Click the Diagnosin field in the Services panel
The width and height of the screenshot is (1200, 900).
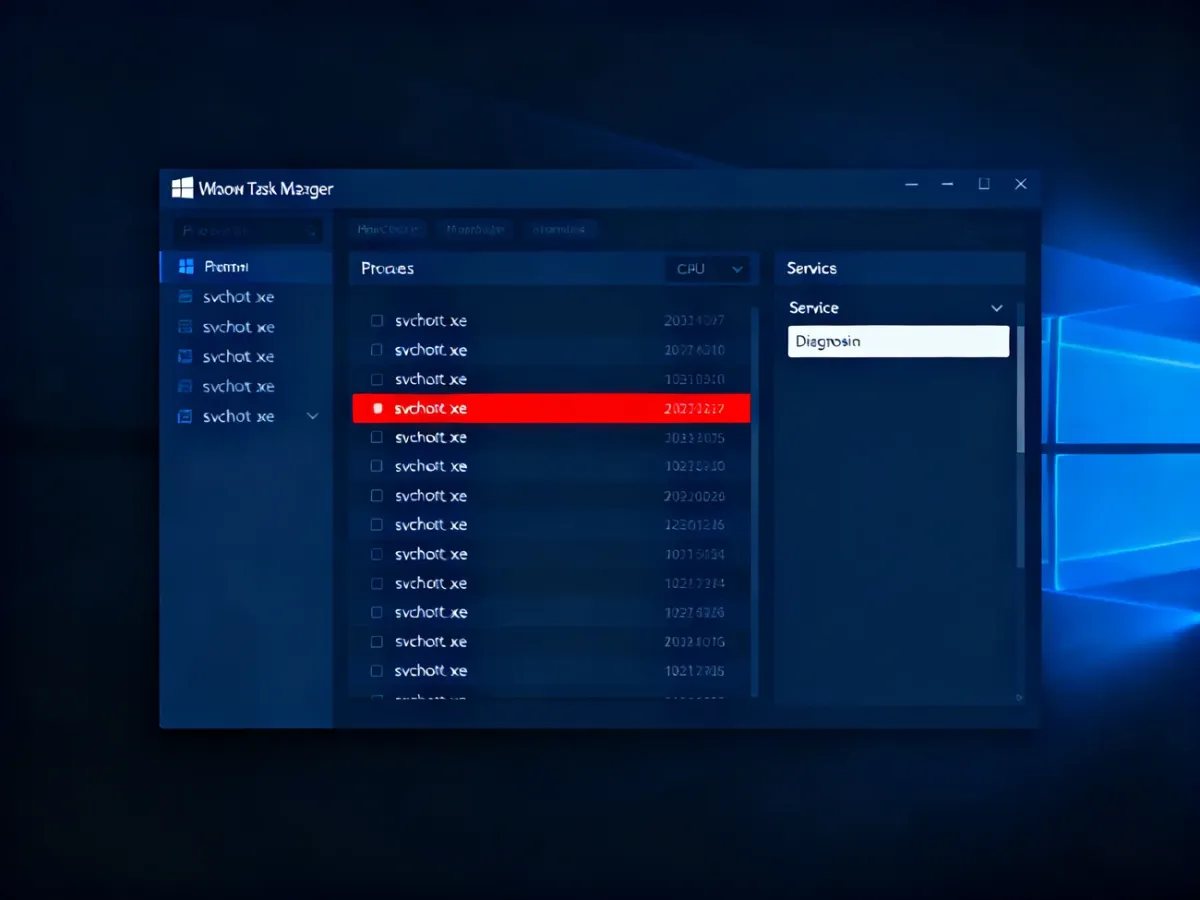pos(898,341)
